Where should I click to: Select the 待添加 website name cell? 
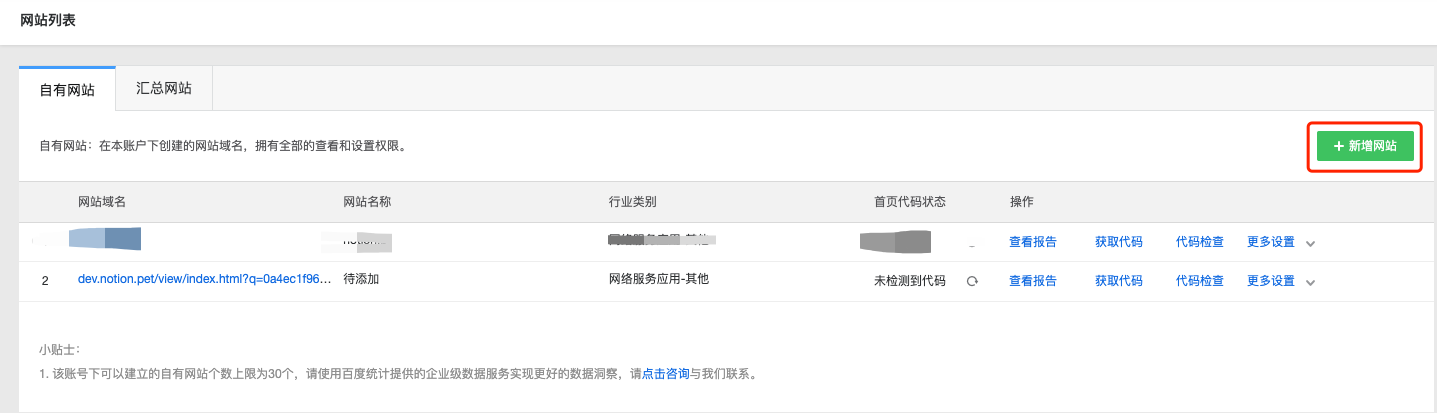(x=361, y=280)
